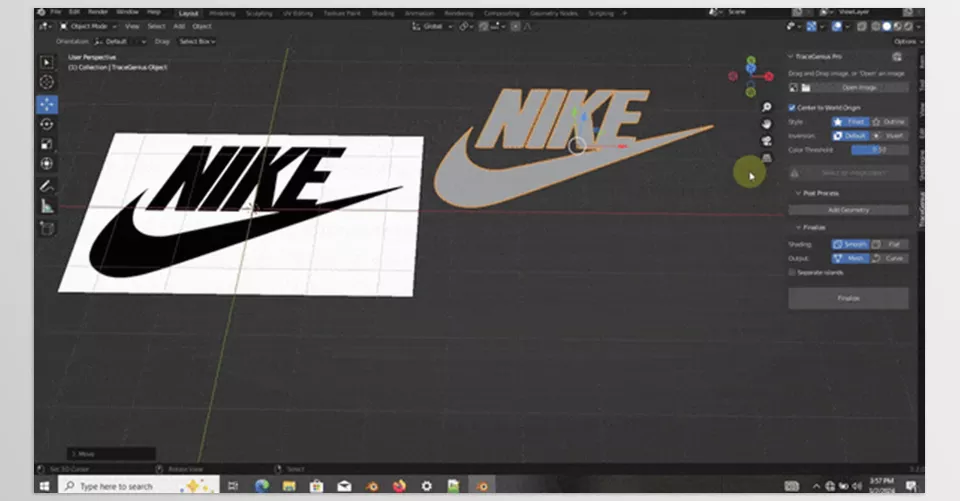
Task: Click the zoom magnifier viewport icon
Action: click(x=767, y=107)
